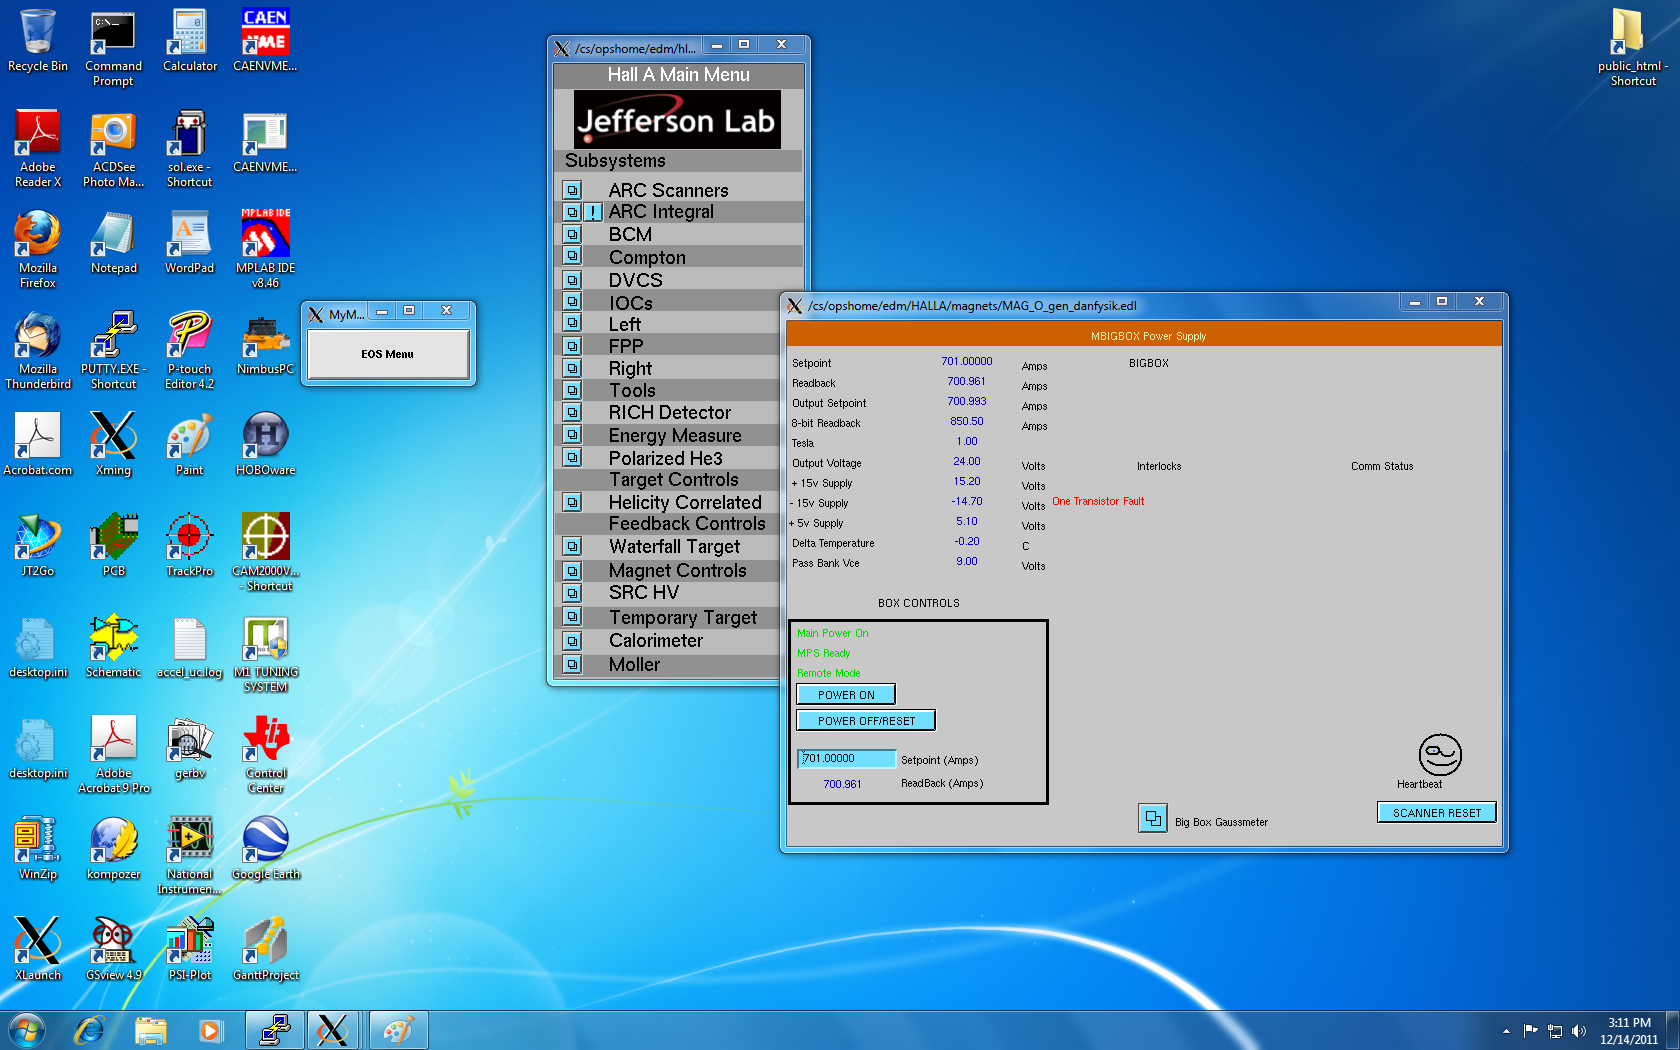
Task: Open Xming desktop shortcut
Action: click(113, 445)
